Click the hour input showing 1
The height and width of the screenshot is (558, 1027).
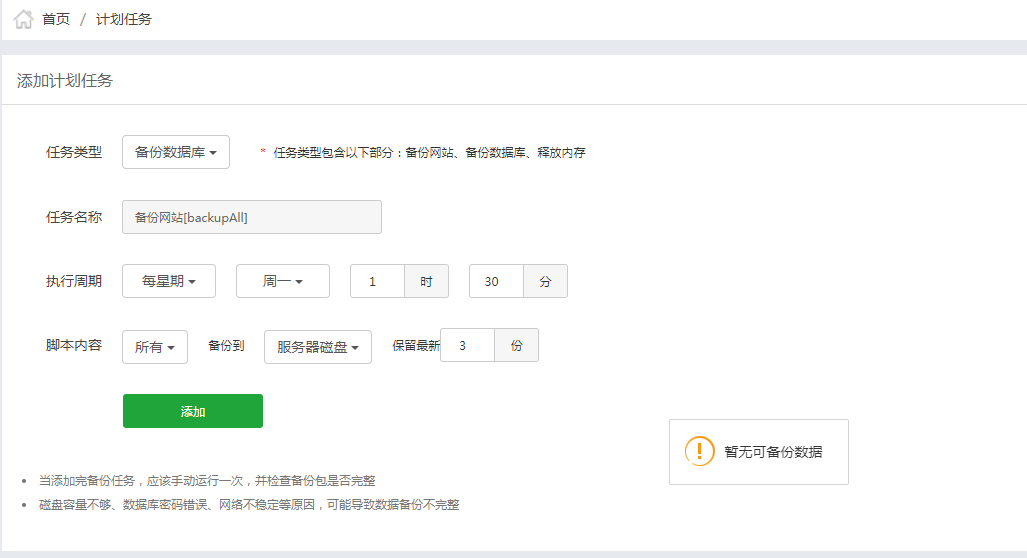(377, 281)
